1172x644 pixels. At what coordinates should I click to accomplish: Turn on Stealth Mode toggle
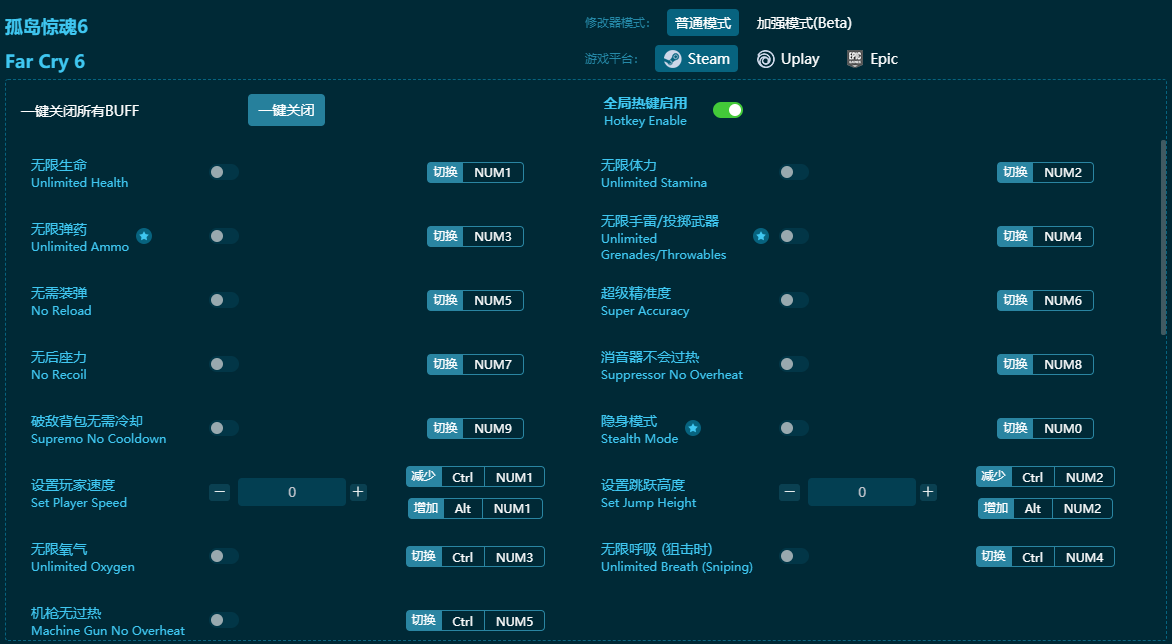(x=794, y=428)
